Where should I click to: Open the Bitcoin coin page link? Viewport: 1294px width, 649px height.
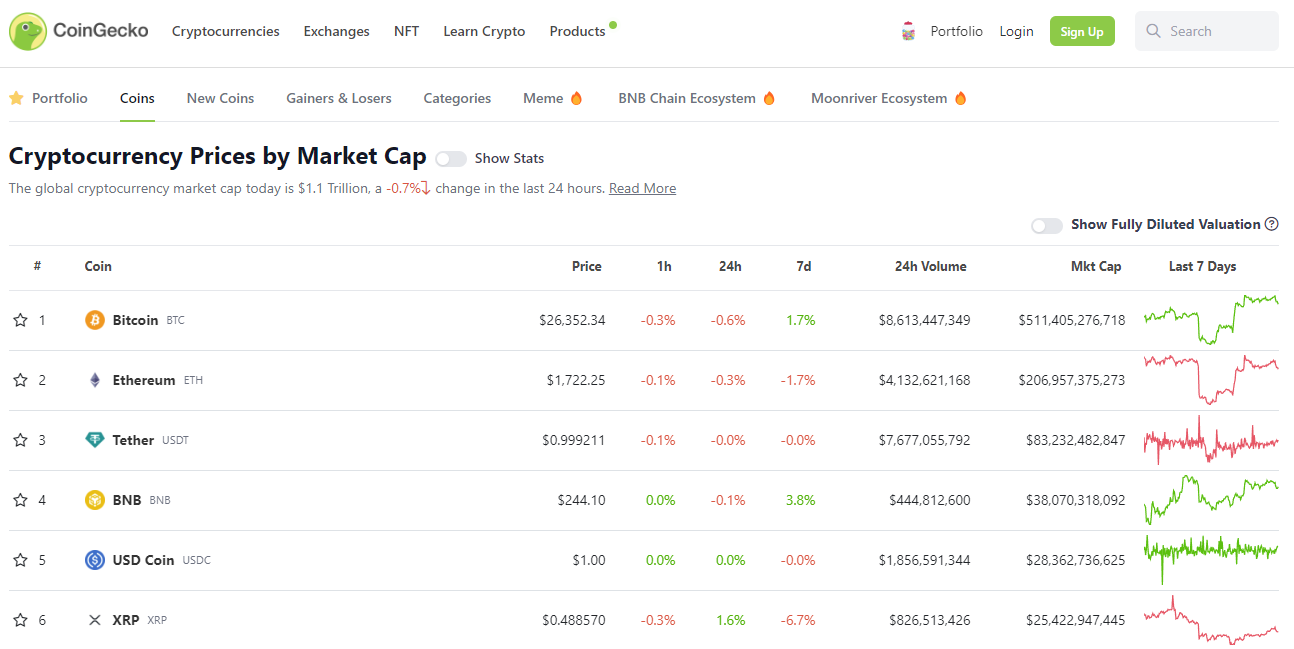(135, 320)
